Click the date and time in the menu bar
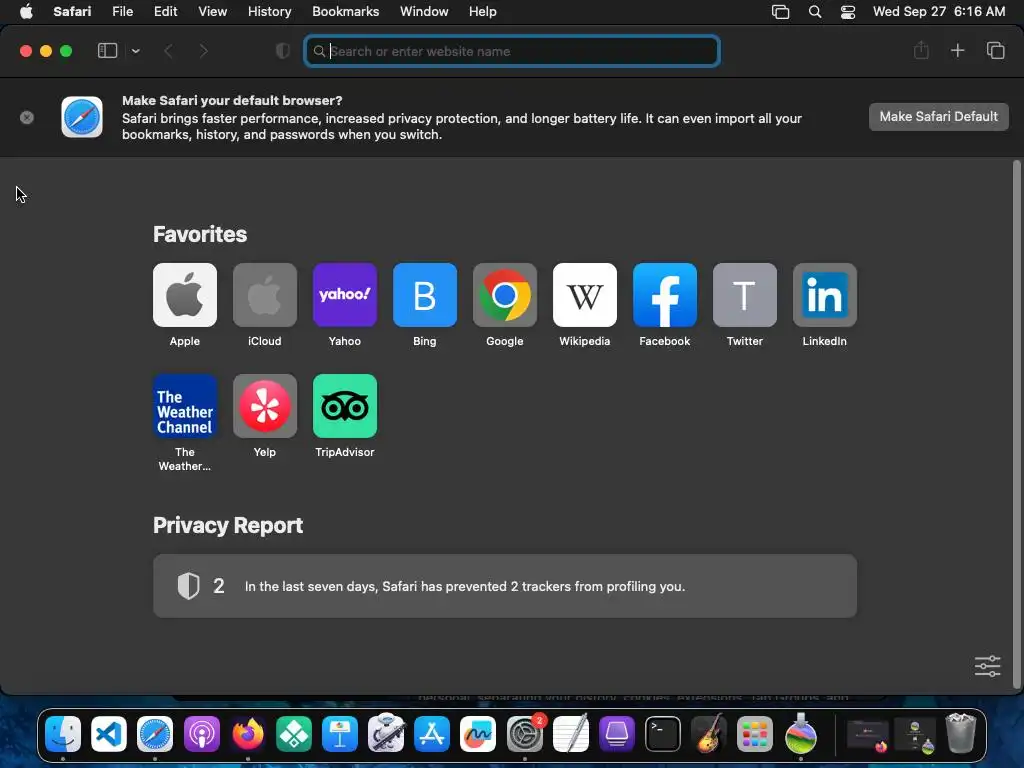This screenshot has width=1024, height=768. 938,11
